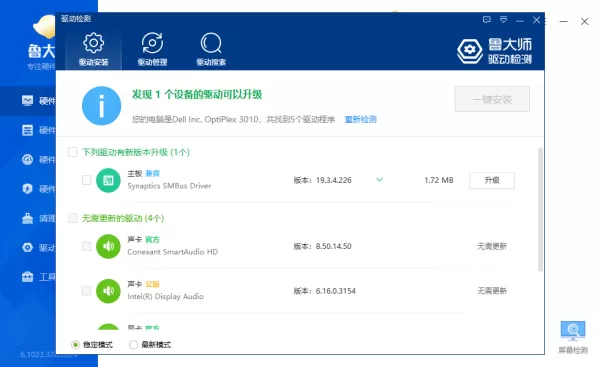Viewport: 600px width, 367px height.
Task: Click the 驱动 icon in main window sidebar
Action: point(27,247)
